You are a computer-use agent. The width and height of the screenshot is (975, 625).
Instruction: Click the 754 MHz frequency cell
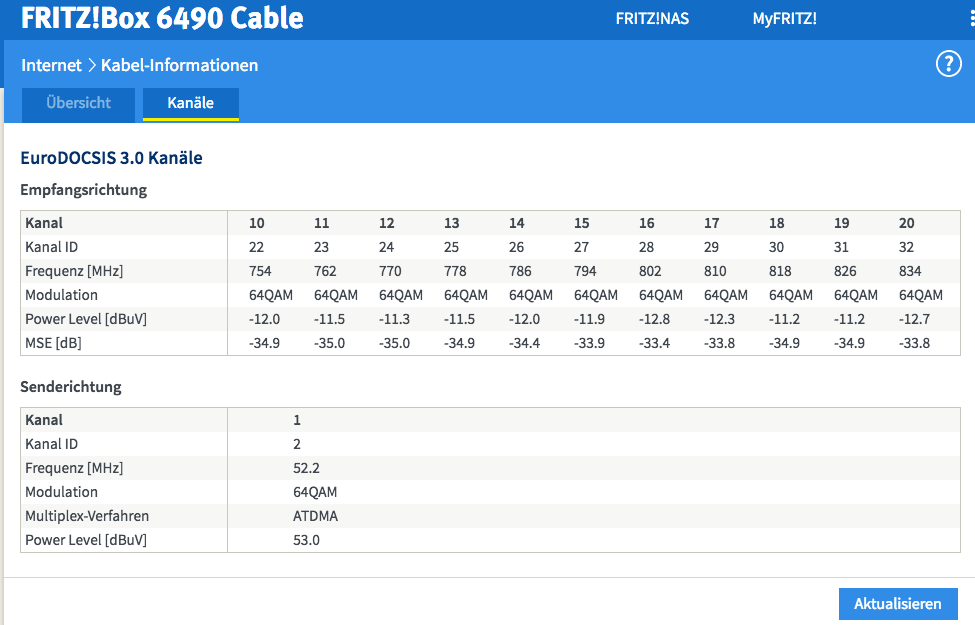pyautogui.click(x=260, y=271)
